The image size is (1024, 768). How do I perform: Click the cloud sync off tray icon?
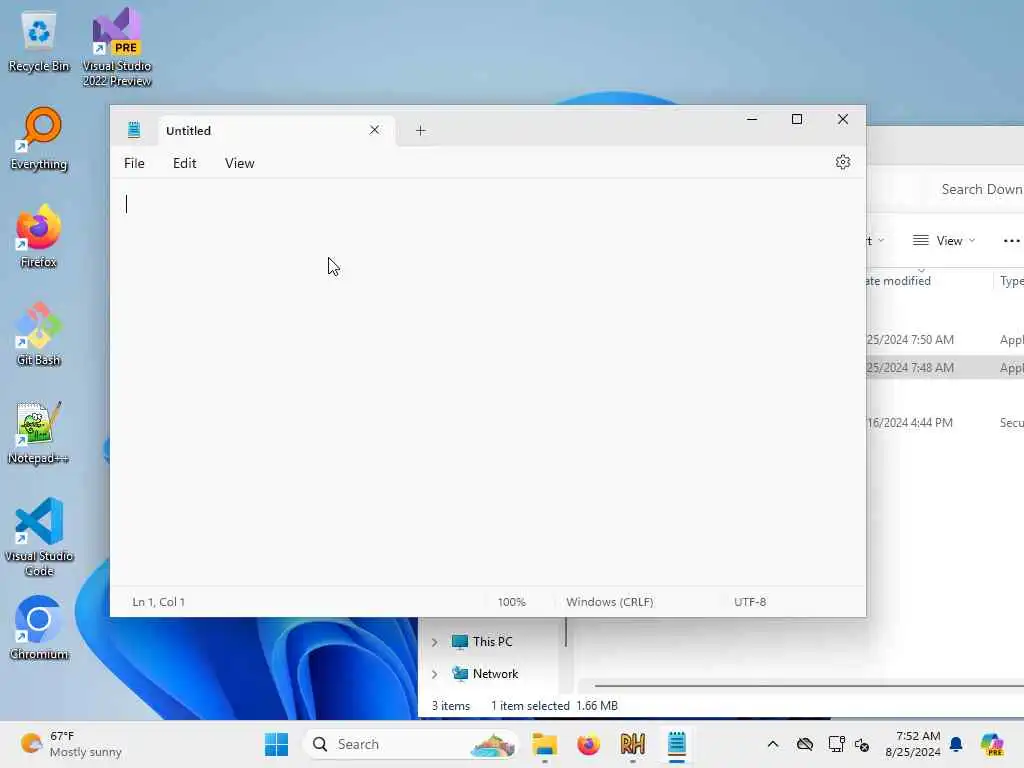pos(805,744)
